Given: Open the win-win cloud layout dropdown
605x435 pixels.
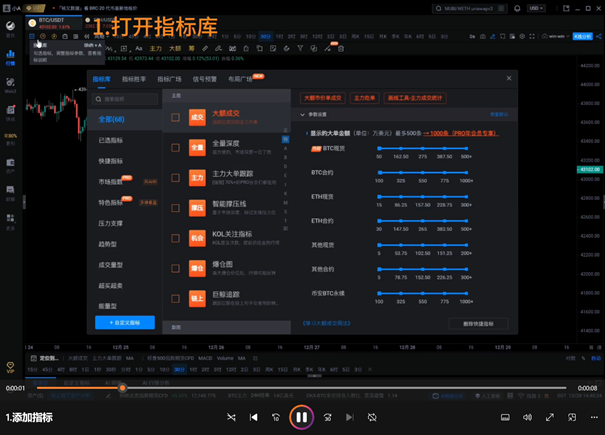Looking at the screenshot, I should pyautogui.click(x=556, y=36).
